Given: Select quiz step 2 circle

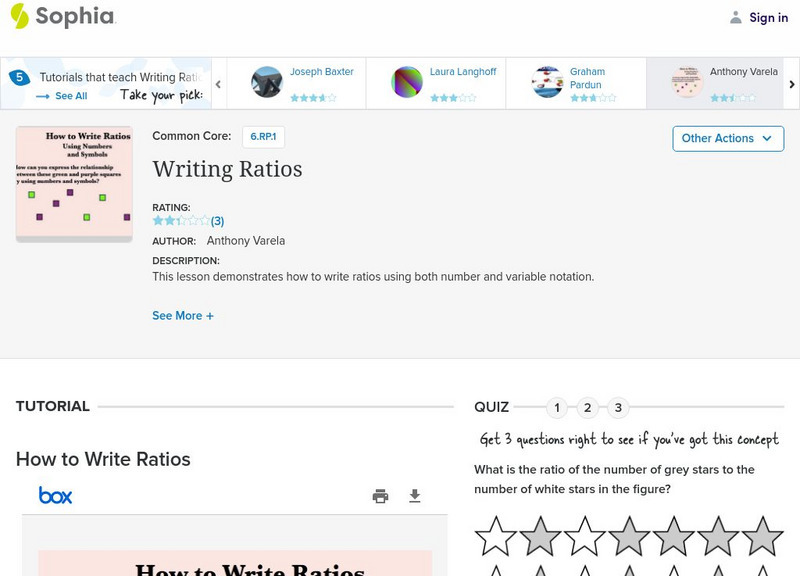Looking at the screenshot, I should [x=588, y=407].
